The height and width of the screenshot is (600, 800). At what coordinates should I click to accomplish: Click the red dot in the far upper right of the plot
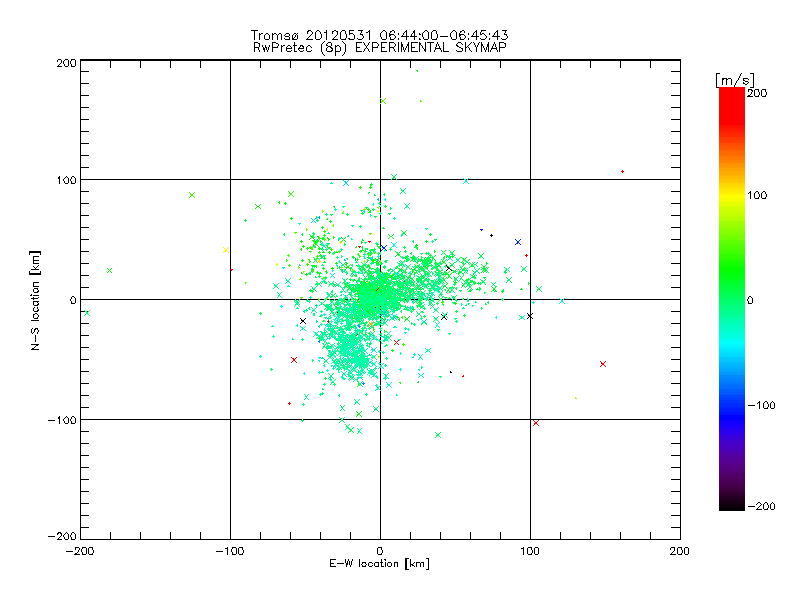tap(622, 171)
